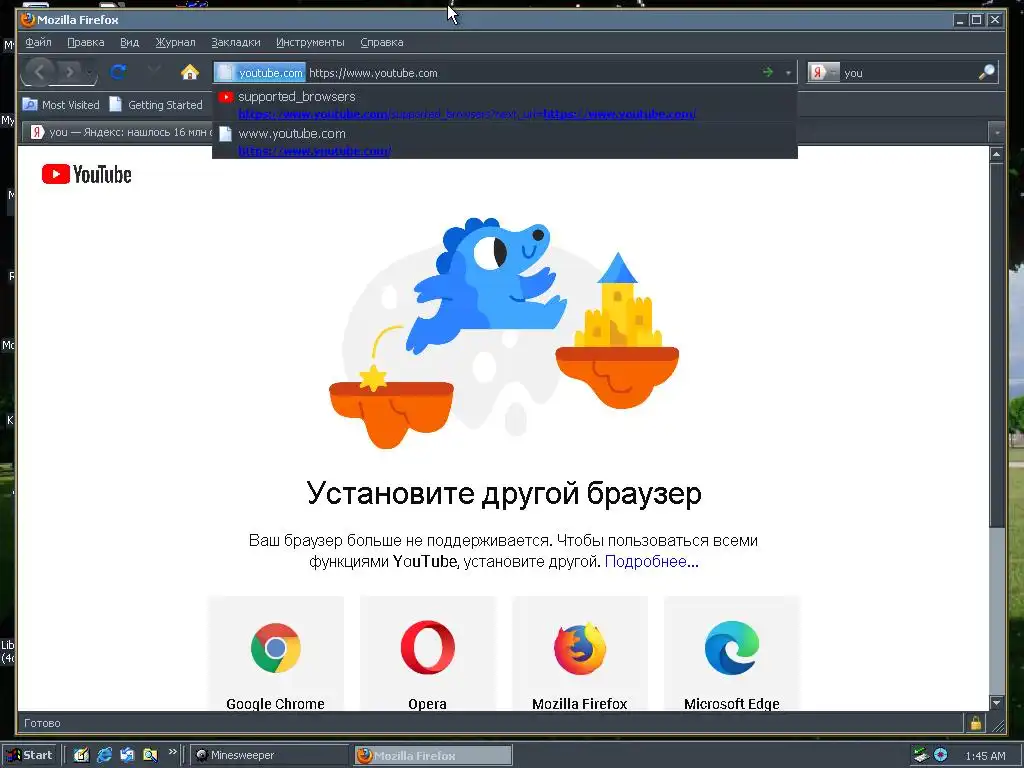Screen dimensions: 1024x768
Task: Choose the www.youtube.com autocomplete suggestion
Action: click(x=504, y=141)
